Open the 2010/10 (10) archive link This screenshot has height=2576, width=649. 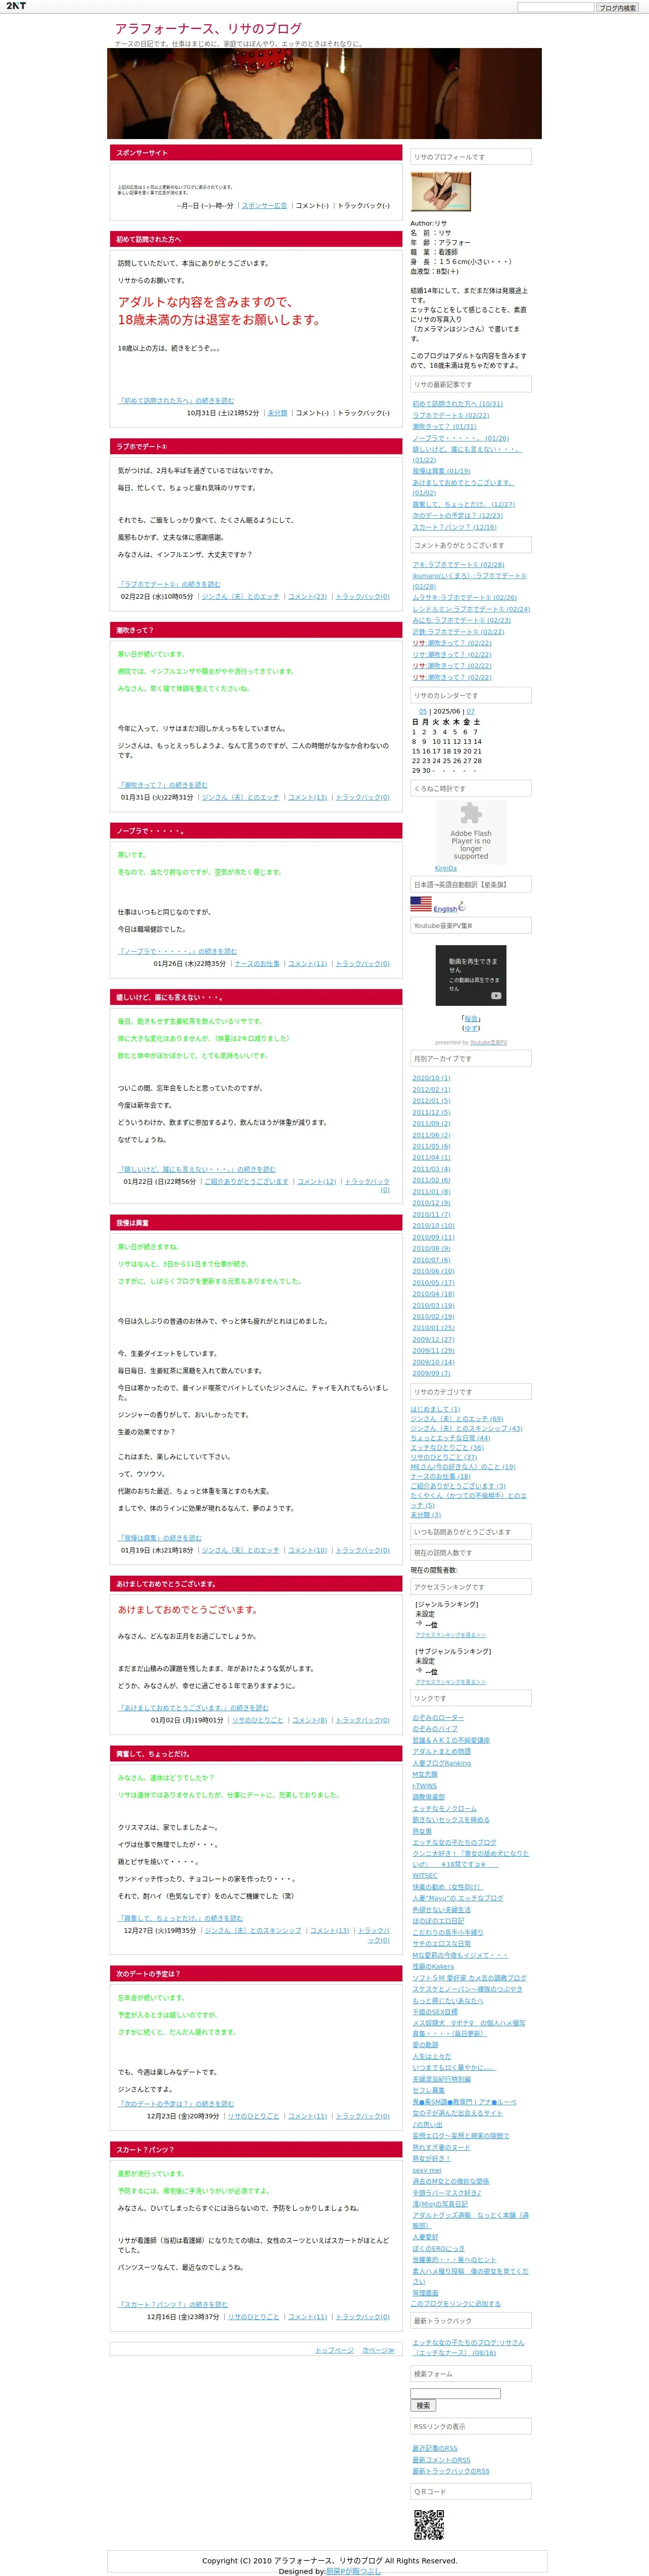(x=433, y=1226)
